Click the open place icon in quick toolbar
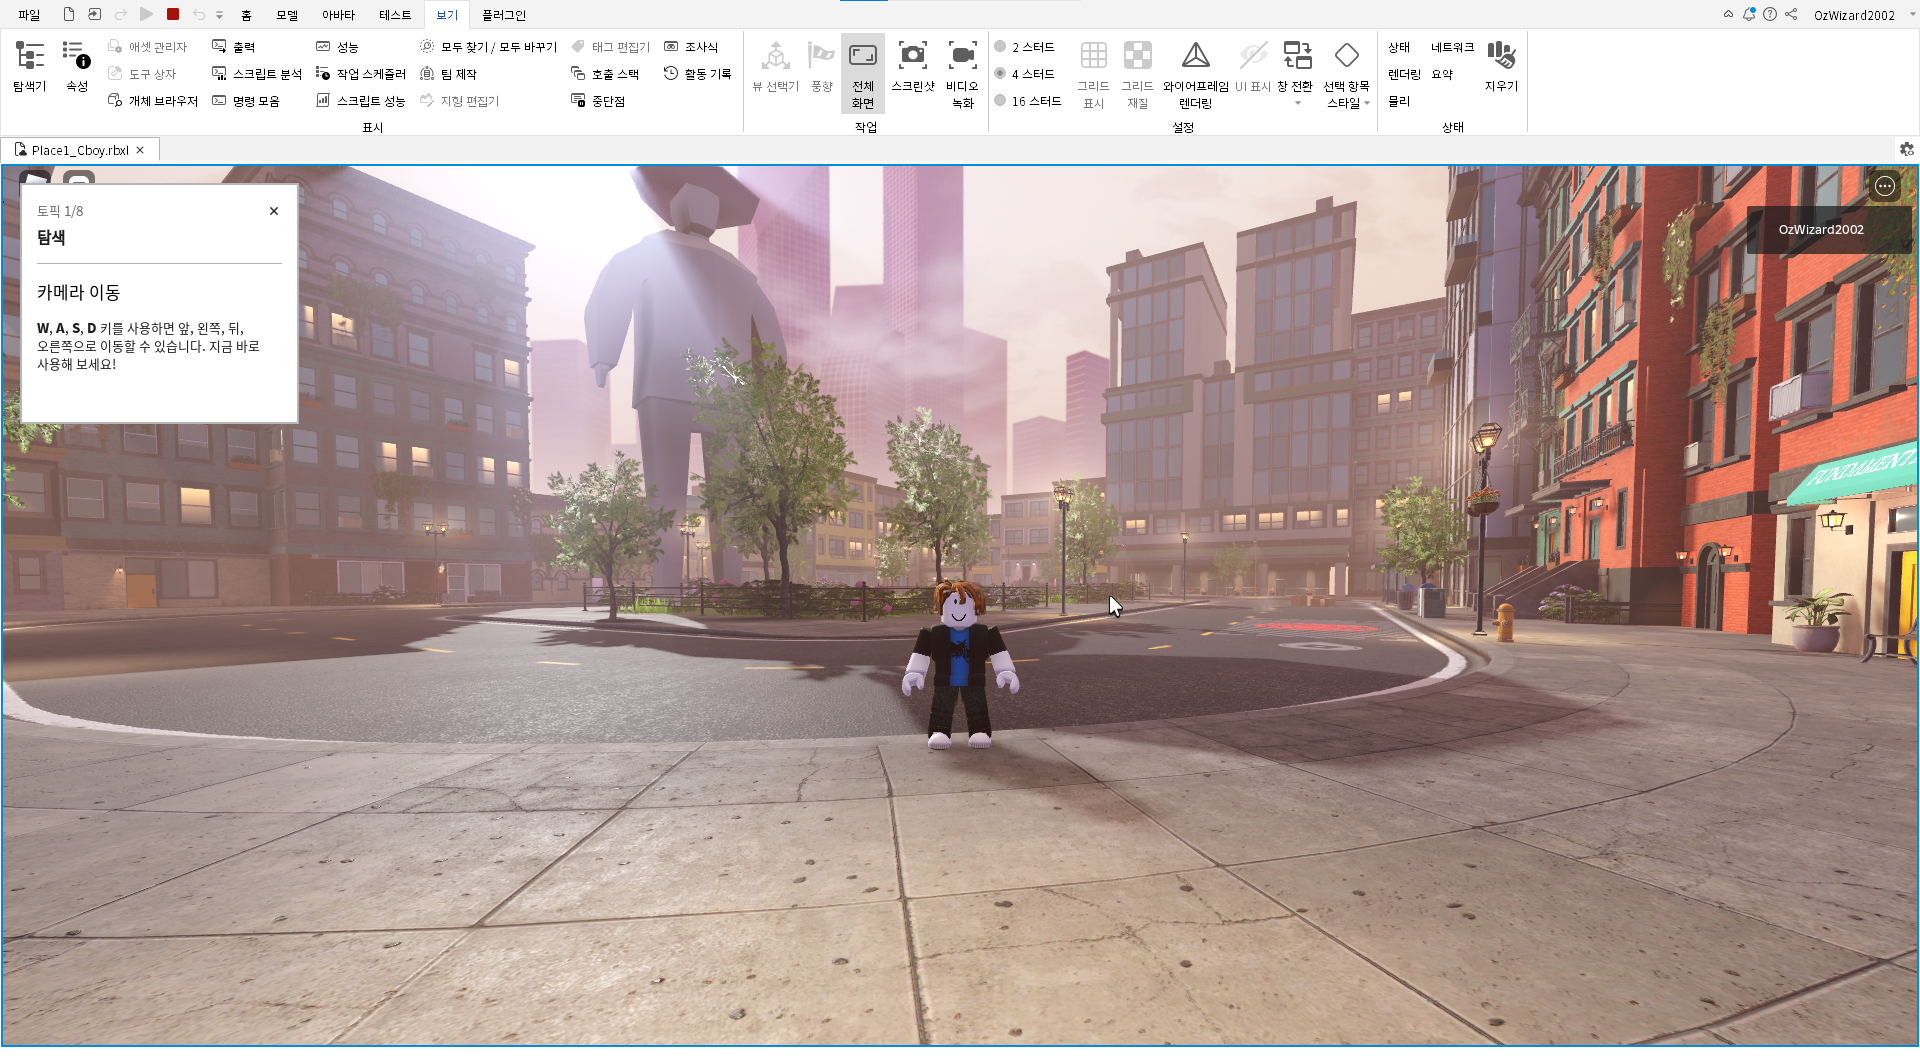This screenshot has height=1061, width=1920. 95,14
